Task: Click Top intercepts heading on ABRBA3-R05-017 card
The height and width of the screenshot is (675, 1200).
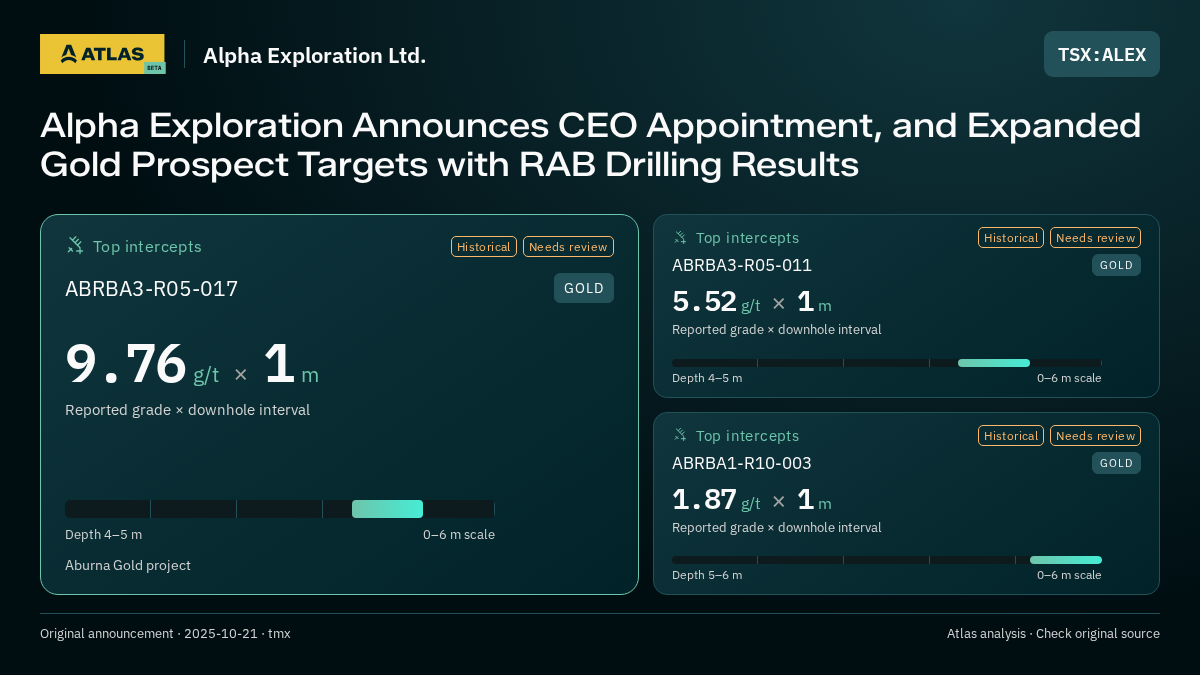Action: tap(147, 246)
